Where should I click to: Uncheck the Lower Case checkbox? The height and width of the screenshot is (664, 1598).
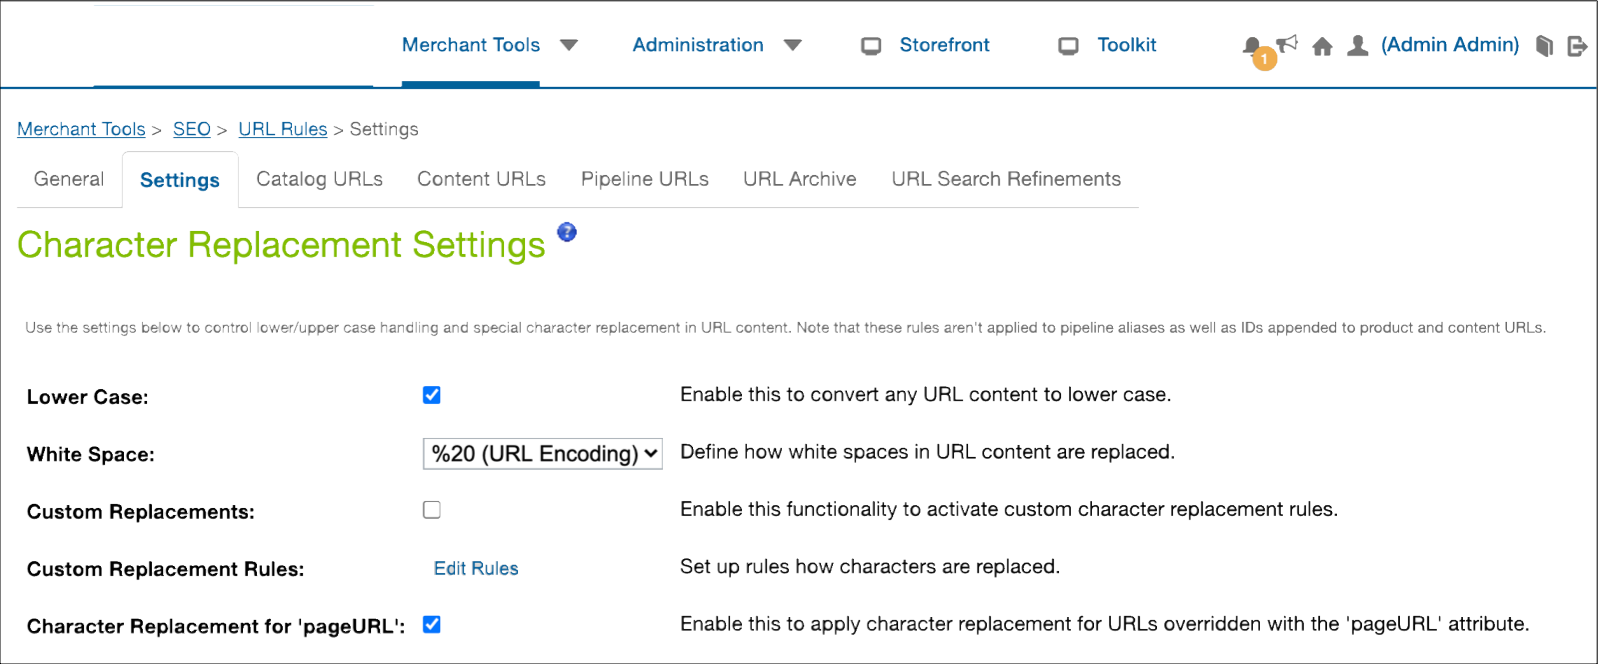click(x=432, y=395)
